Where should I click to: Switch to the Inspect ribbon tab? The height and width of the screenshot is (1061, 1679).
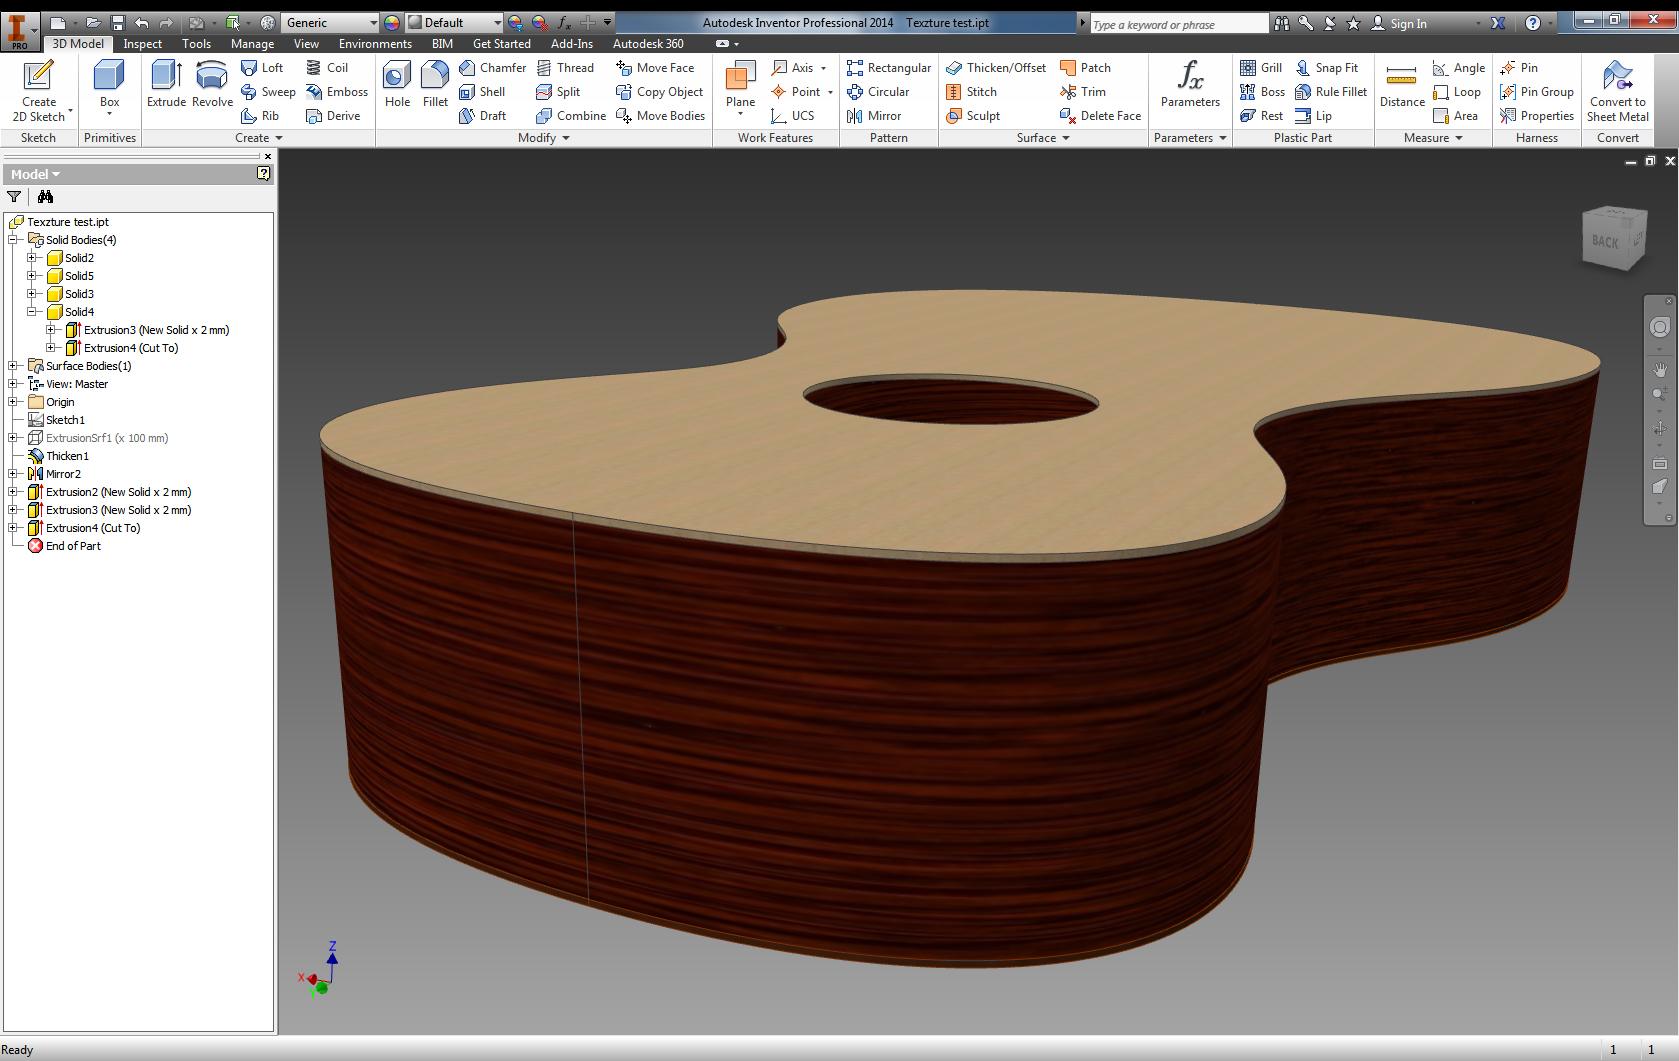142,44
